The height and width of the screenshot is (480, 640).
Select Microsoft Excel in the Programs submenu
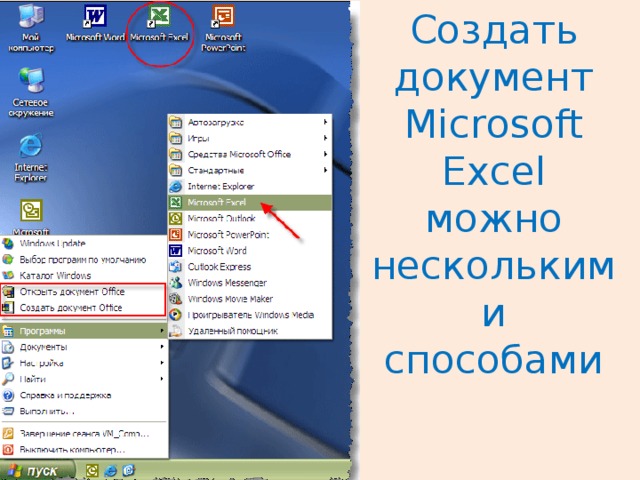point(249,202)
